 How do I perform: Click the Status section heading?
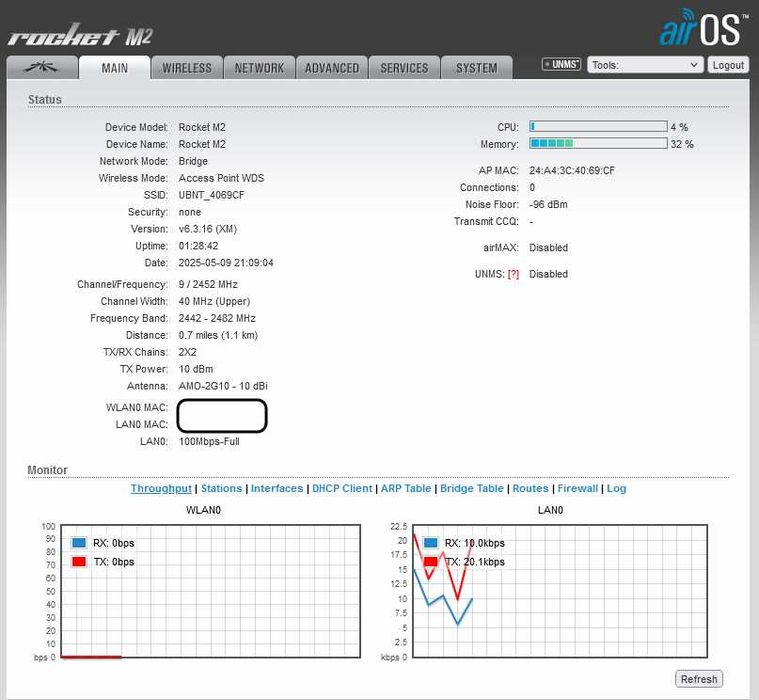pyautogui.click(x=45, y=99)
